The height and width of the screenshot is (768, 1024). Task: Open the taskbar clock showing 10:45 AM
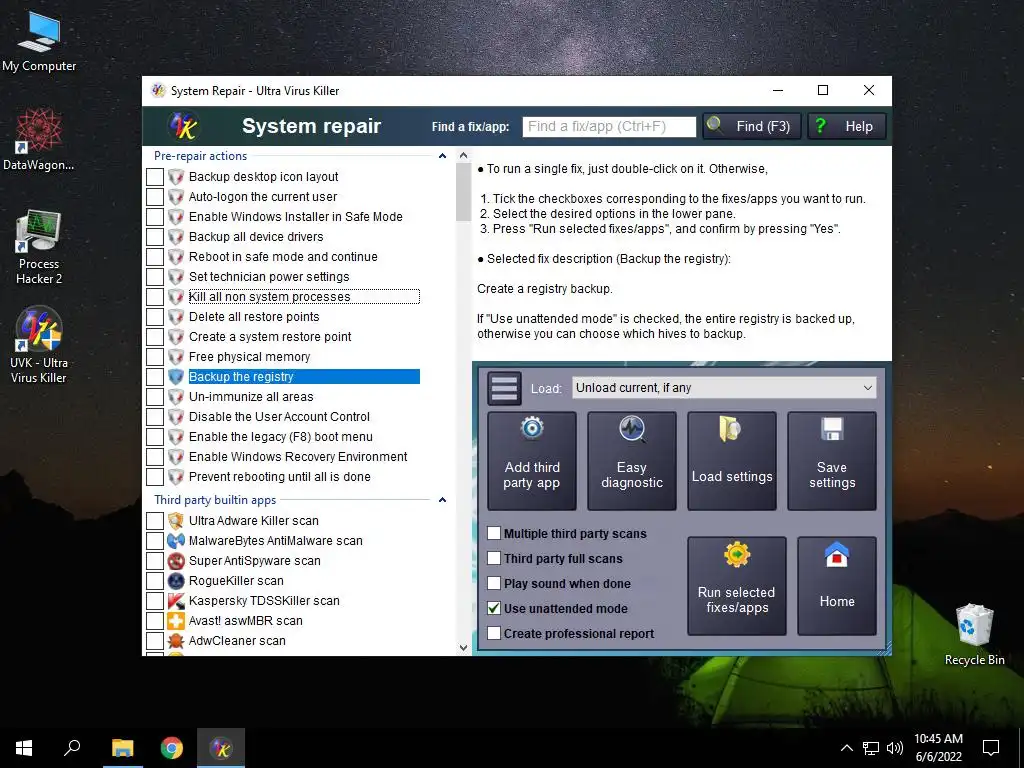pyautogui.click(x=938, y=748)
